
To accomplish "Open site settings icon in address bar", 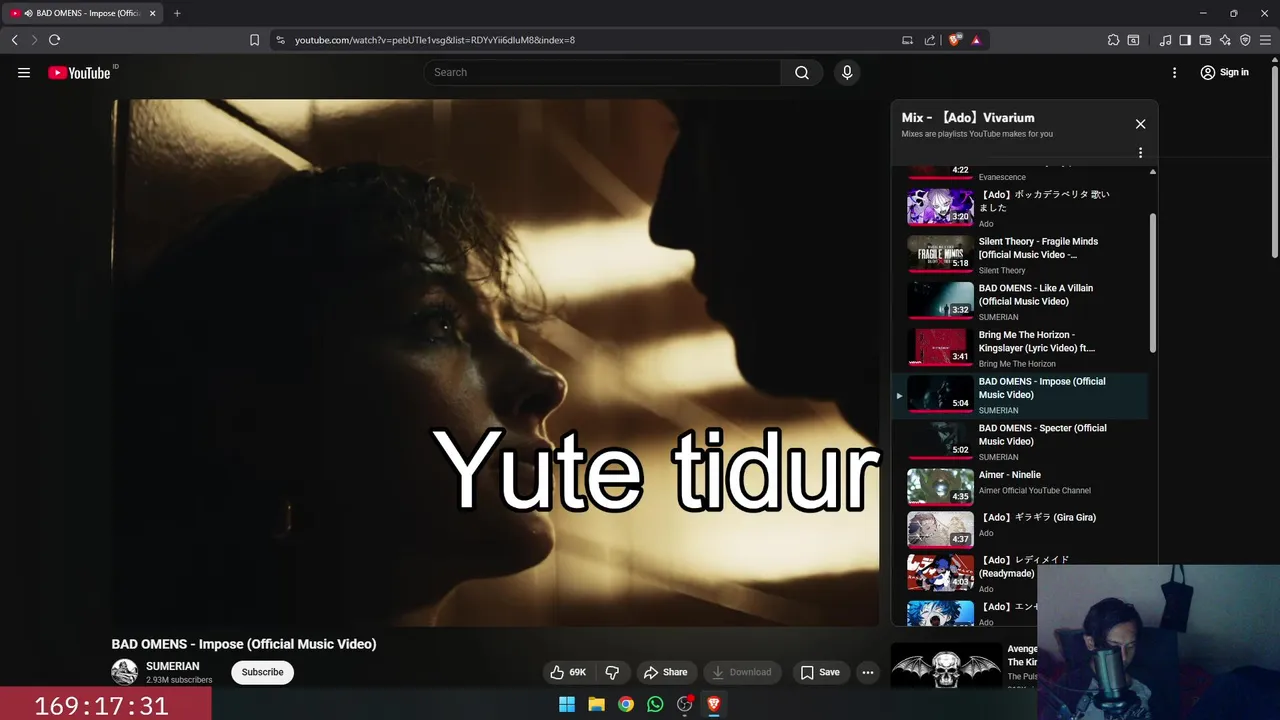I will [x=280, y=40].
